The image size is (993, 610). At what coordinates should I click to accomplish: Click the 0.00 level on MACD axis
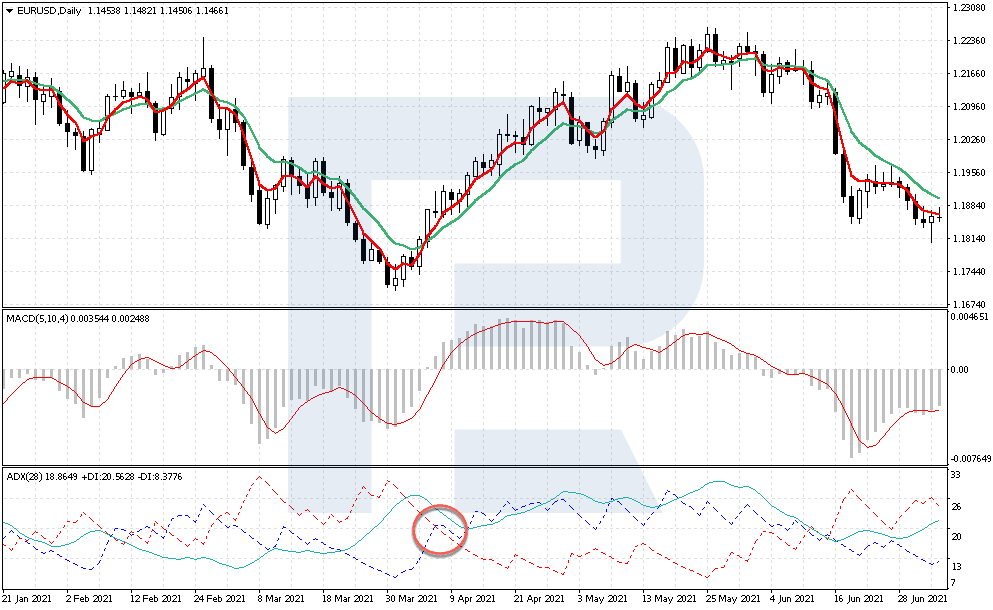958,370
